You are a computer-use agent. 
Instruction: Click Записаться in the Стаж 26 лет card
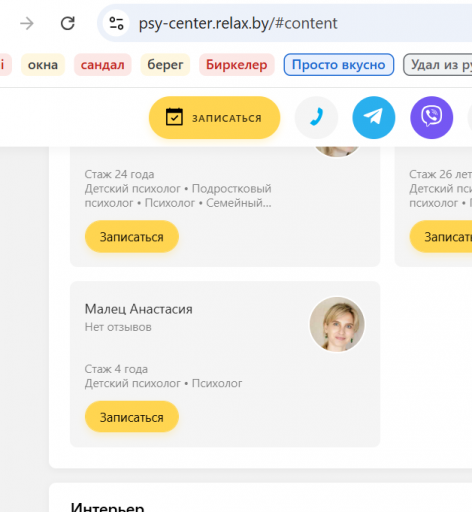[441, 237]
